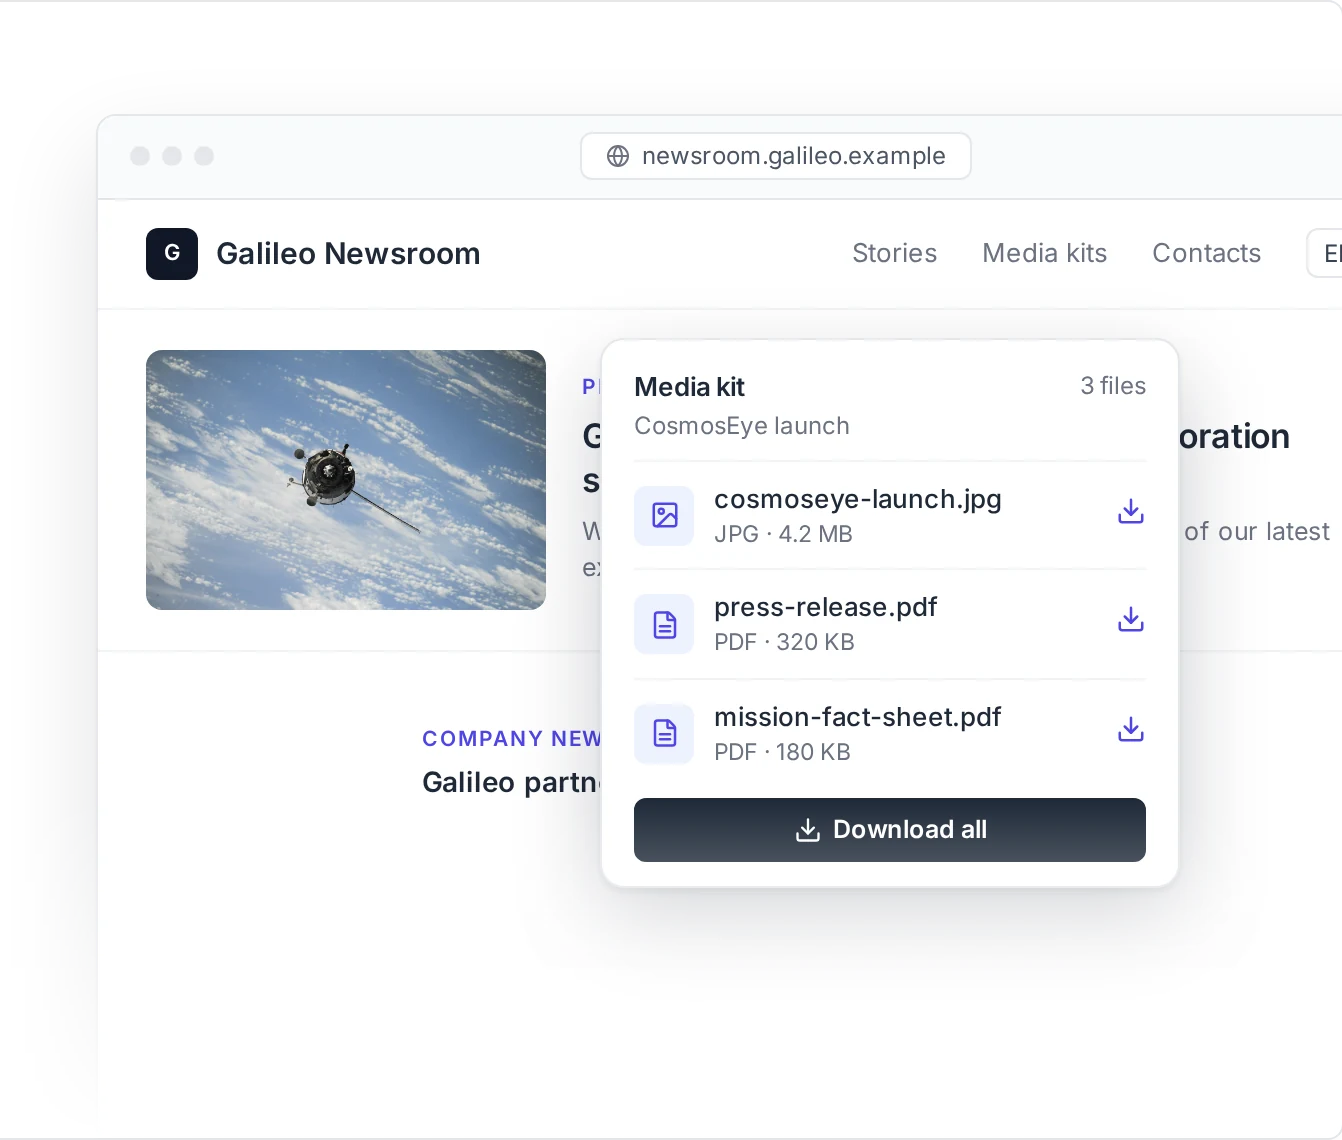1342x1140 pixels.
Task: Click the image file icon for cosmoseye-launch.jpg
Action: (x=664, y=516)
